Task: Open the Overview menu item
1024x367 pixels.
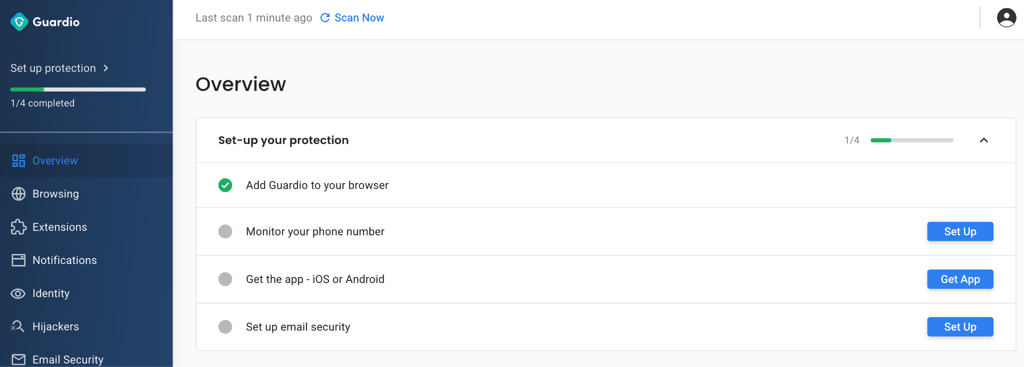Action: pos(86,161)
